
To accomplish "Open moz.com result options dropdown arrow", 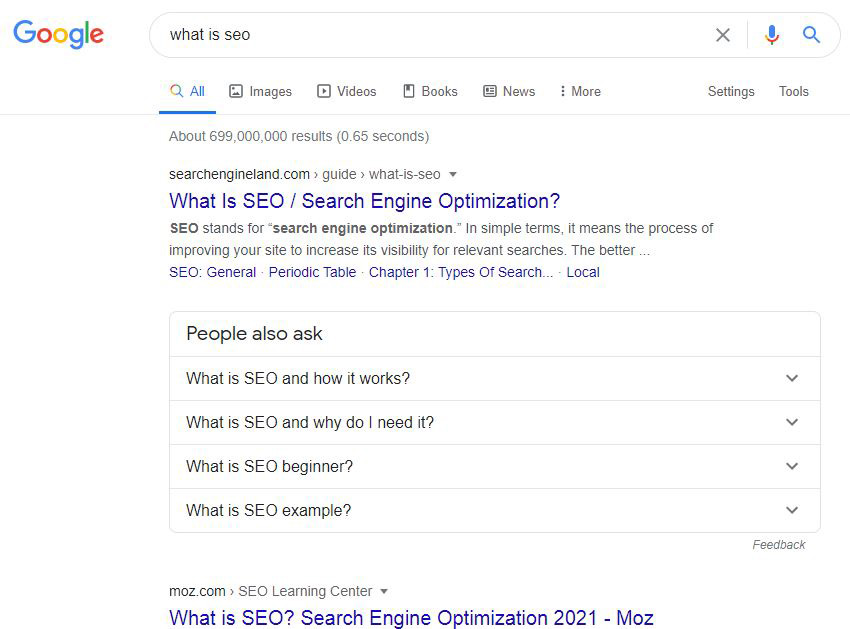I will tap(384, 592).
